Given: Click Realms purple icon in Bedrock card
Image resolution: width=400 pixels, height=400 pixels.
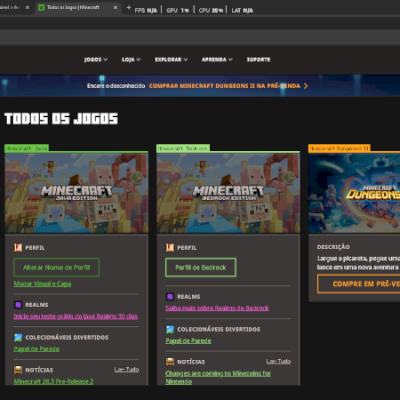Looking at the screenshot, I should coord(170,297).
